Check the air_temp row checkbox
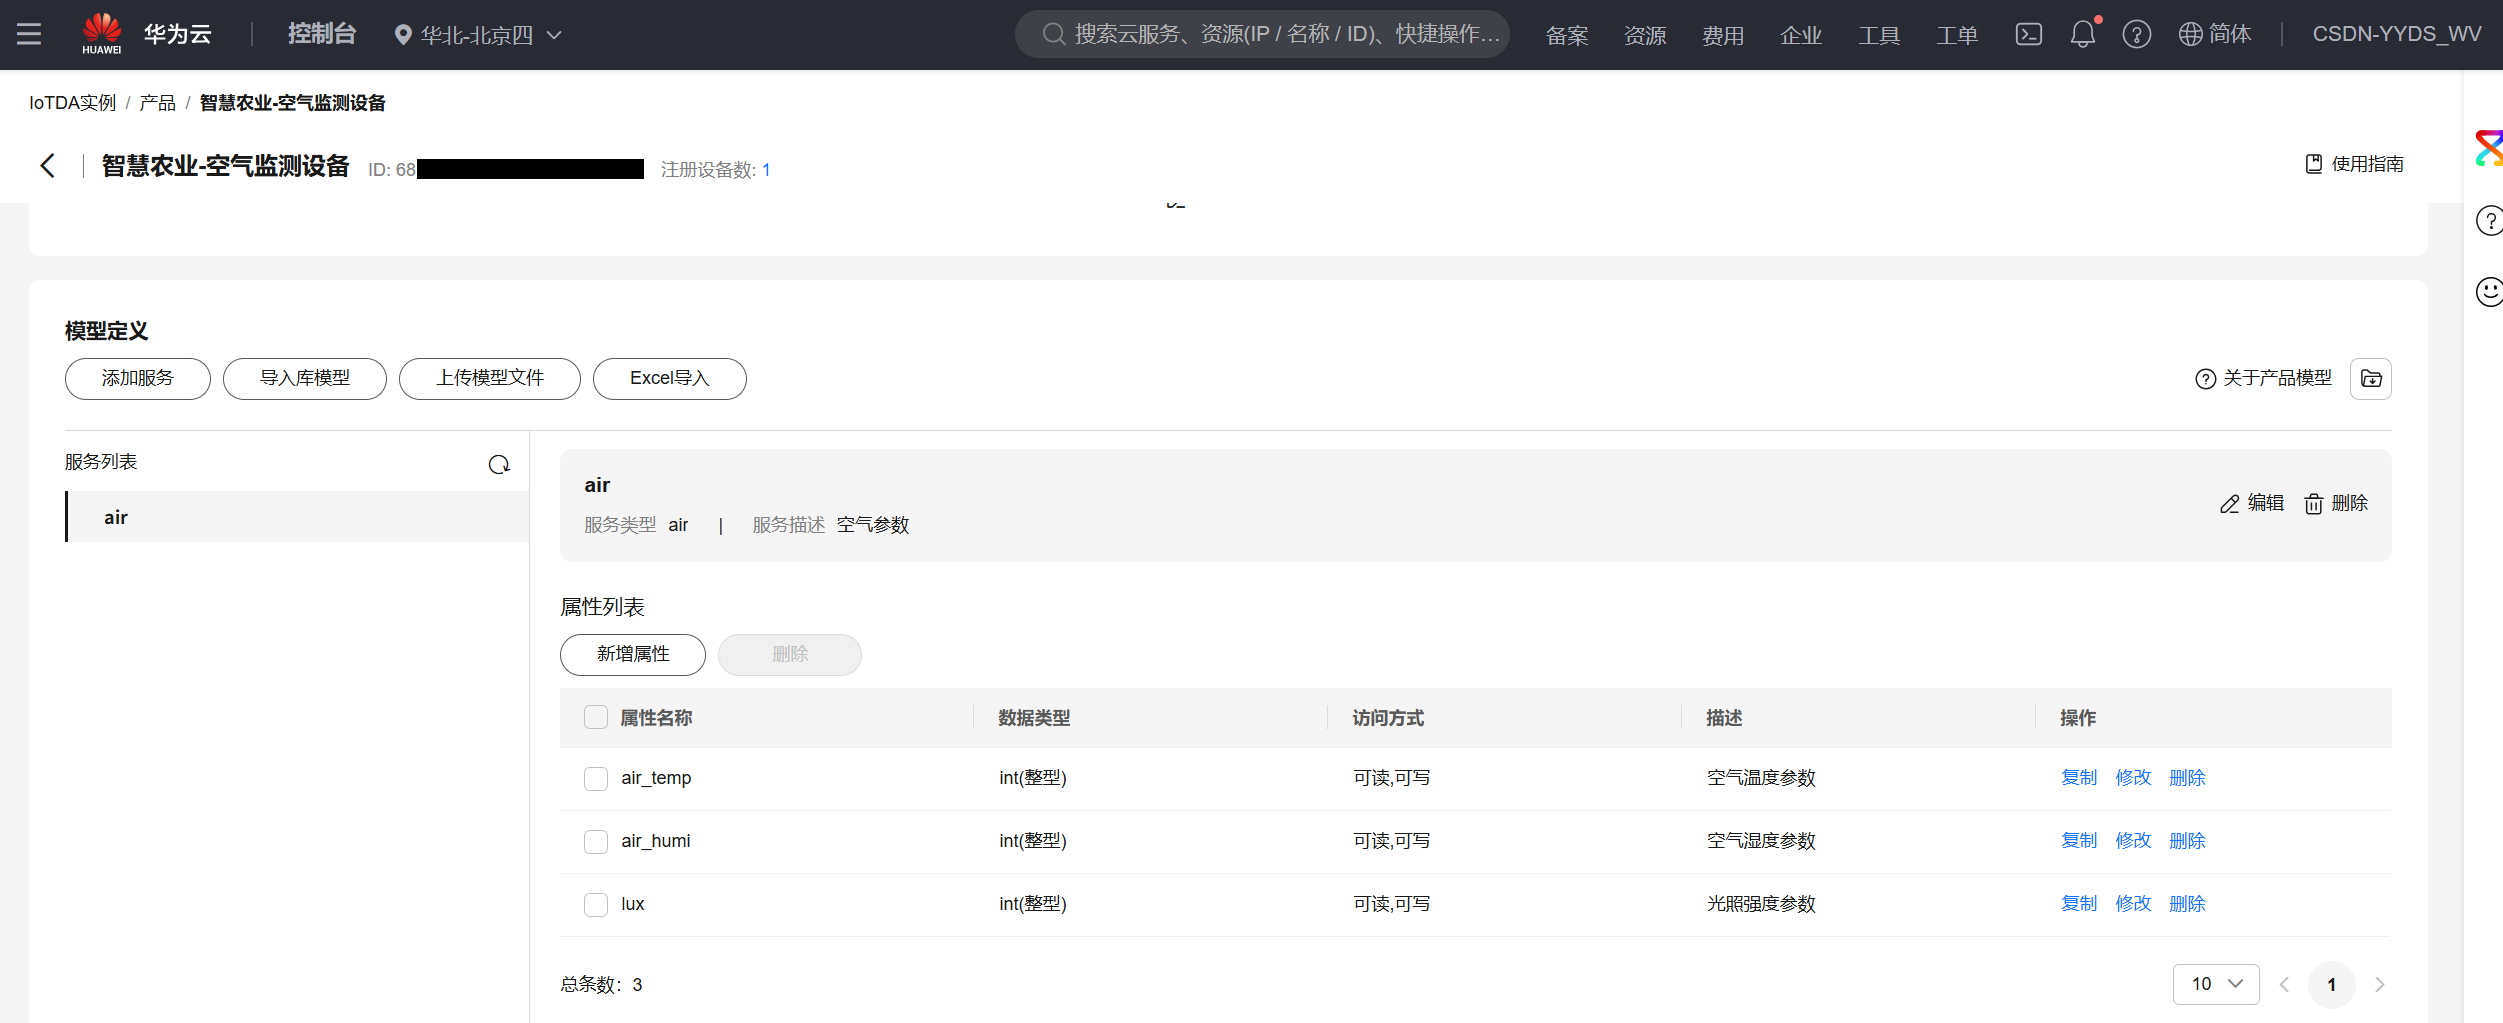Image resolution: width=2503 pixels, height=1023 pixels. click(596, 778)
